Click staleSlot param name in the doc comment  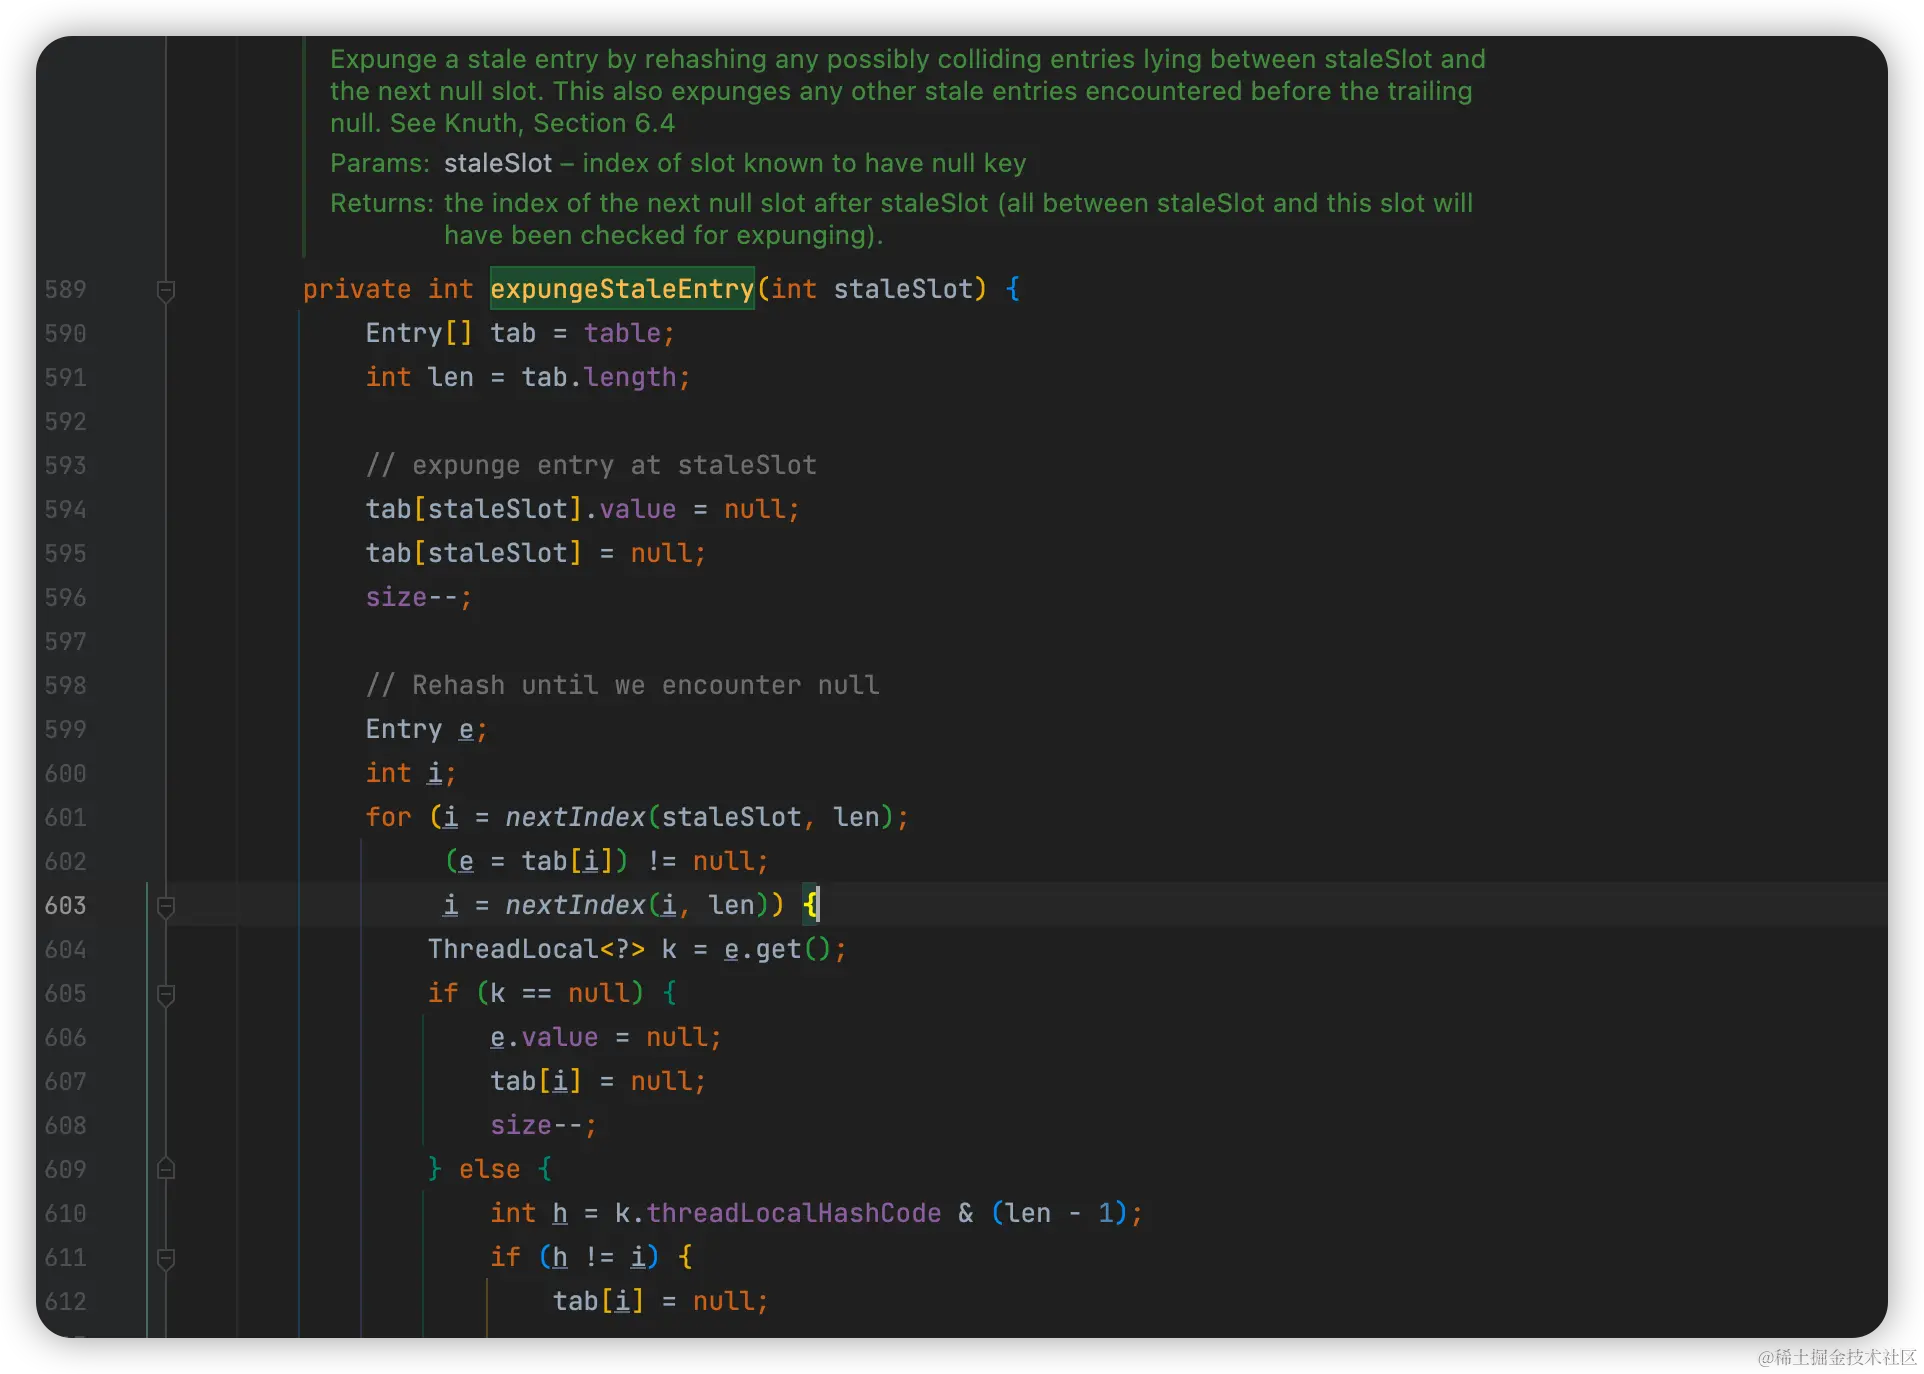click(x=497, y=163)
